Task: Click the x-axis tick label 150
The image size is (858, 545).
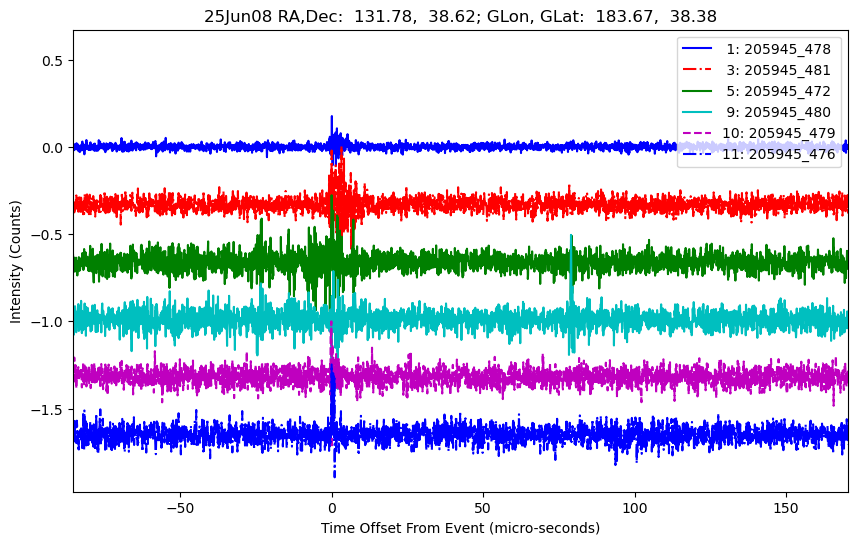Action: point(786,508)
